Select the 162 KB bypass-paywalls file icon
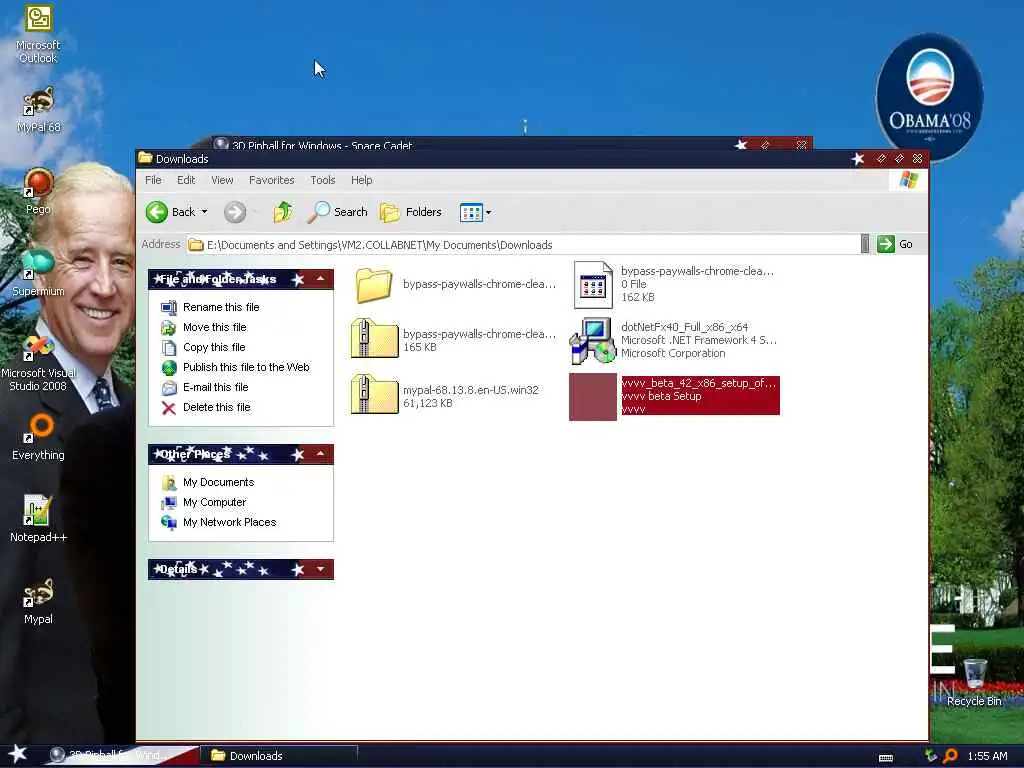1024x768 pixels. click(593, 285)
